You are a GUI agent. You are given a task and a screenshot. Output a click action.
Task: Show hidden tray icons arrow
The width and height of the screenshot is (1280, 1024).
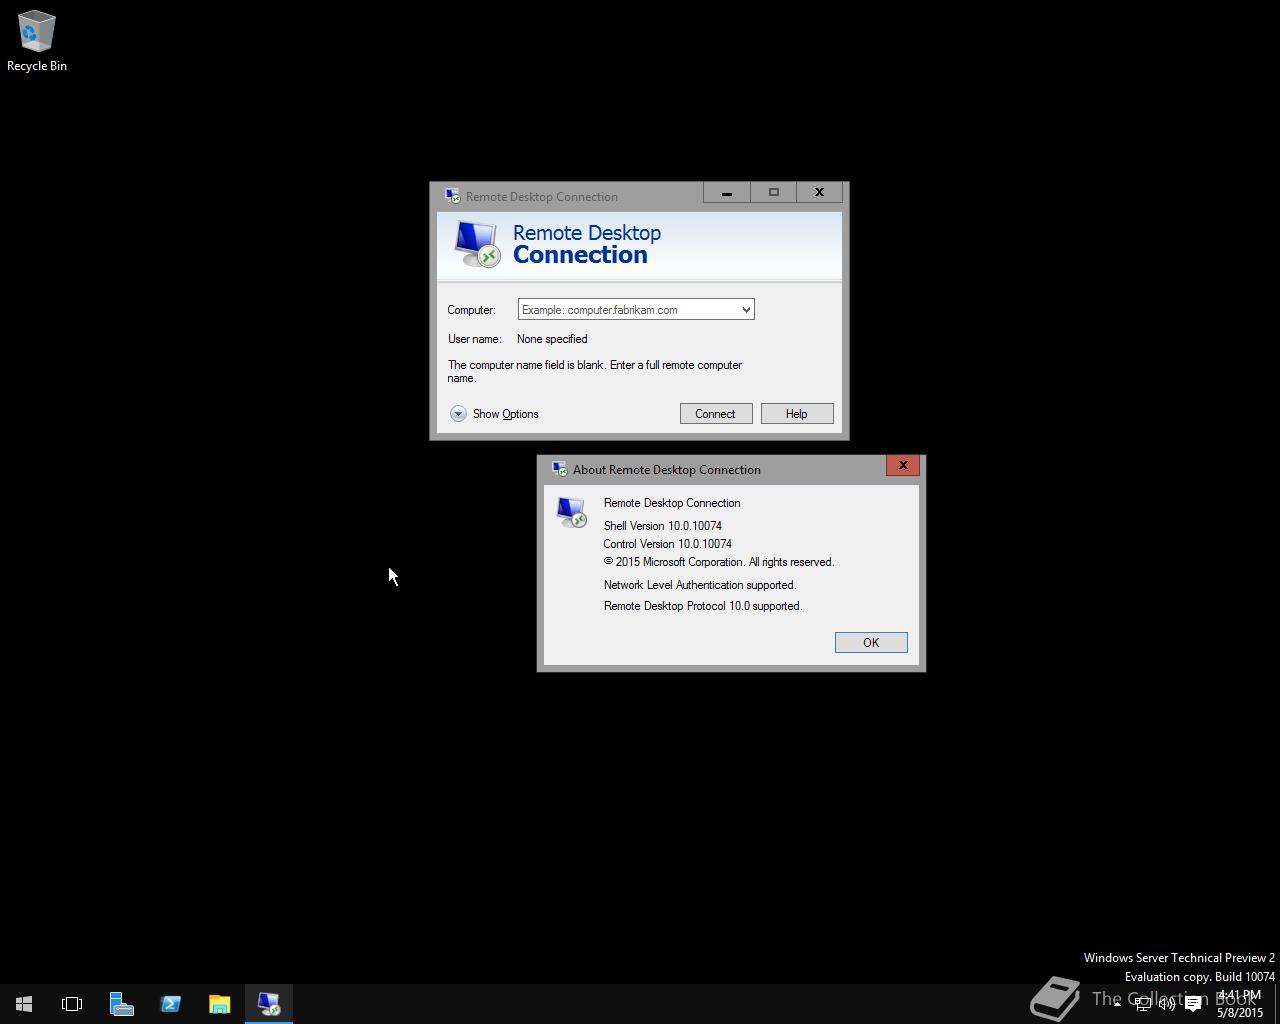1117,1003
